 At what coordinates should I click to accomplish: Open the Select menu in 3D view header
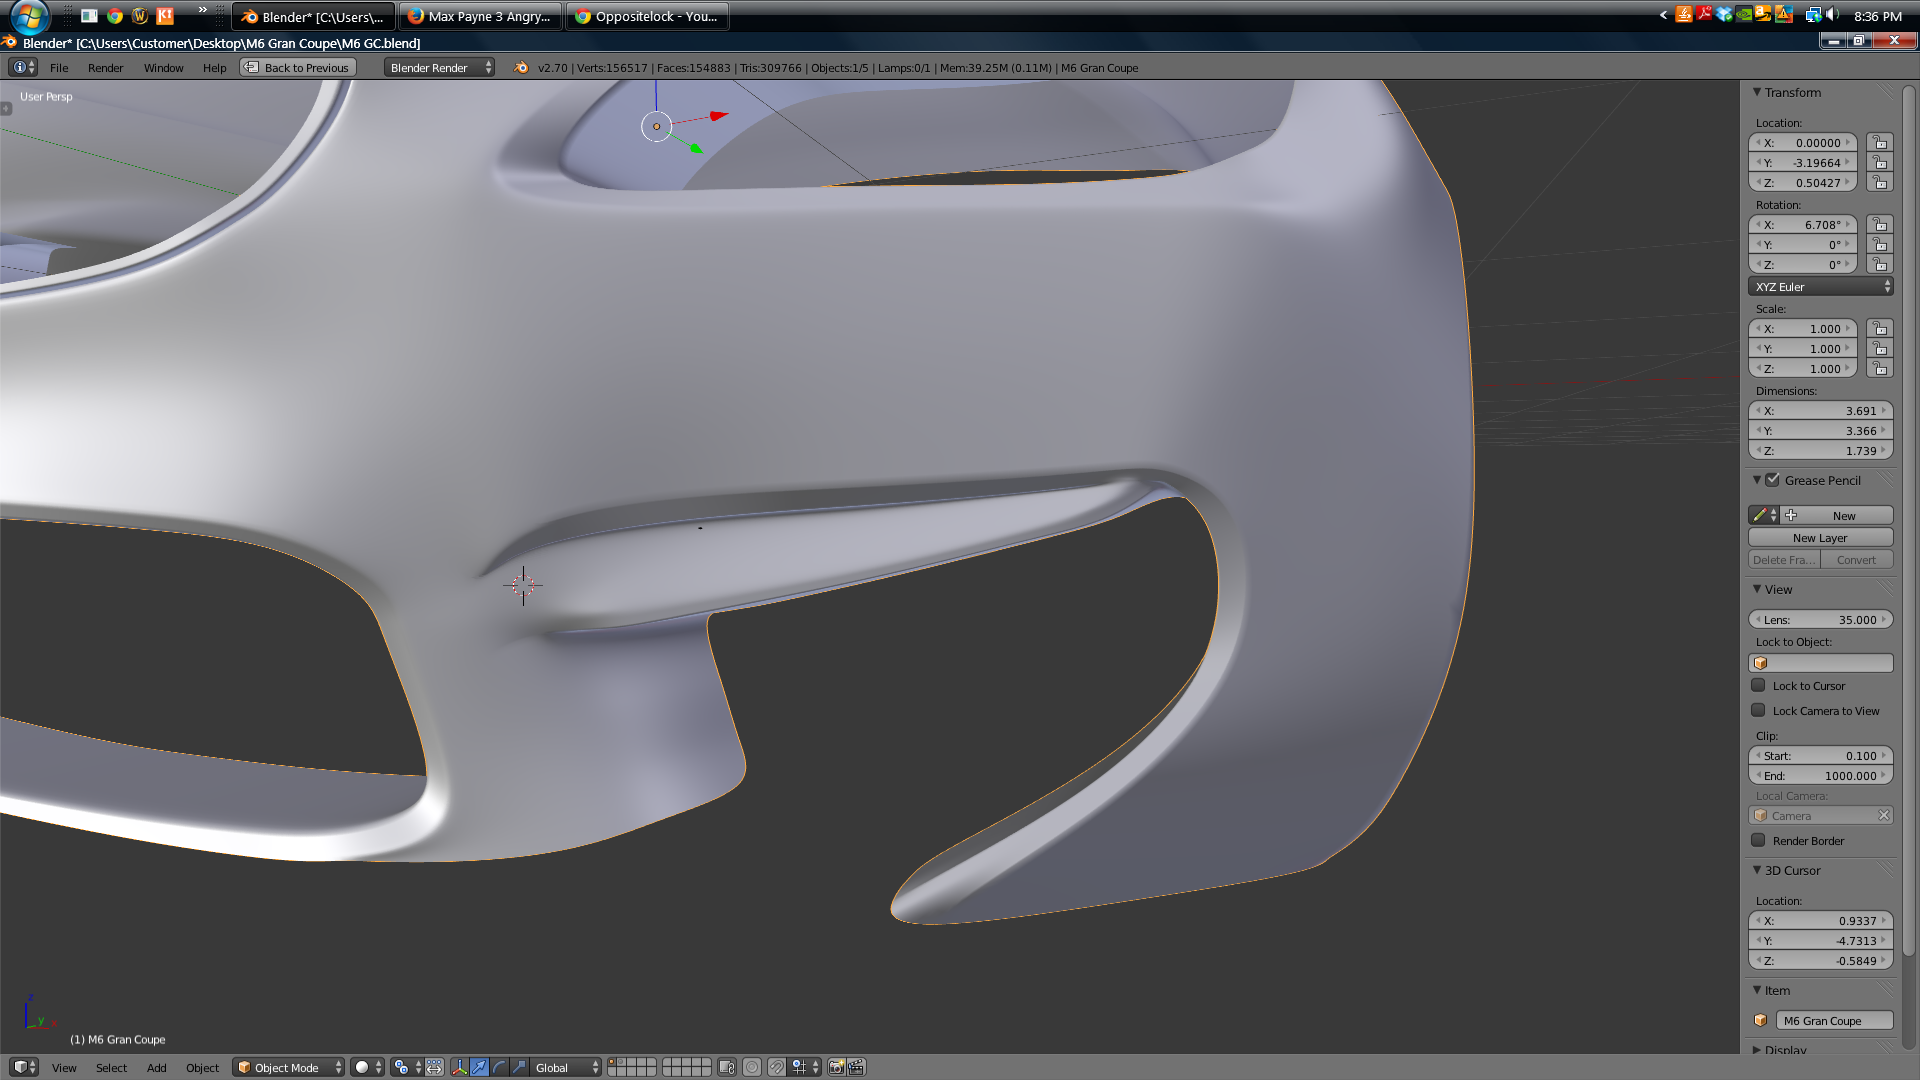(x=111, y=1067)
